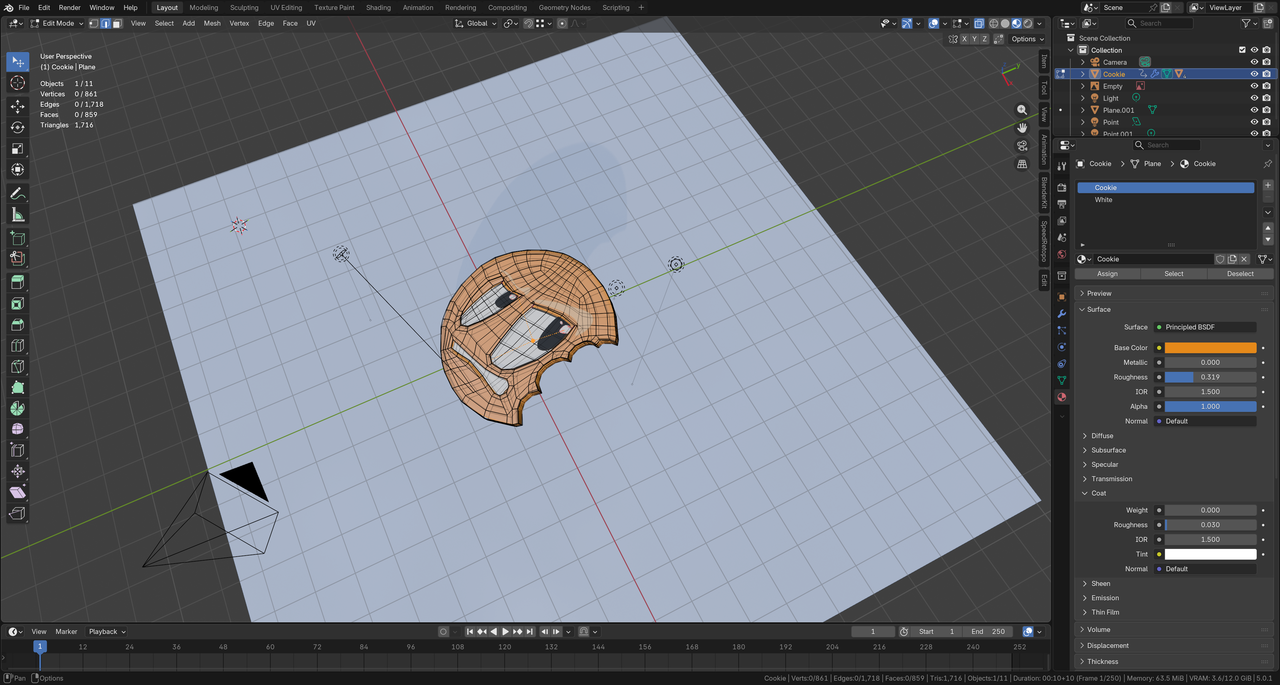Click the viewport zoom magnifier icon

(1022, 110)
